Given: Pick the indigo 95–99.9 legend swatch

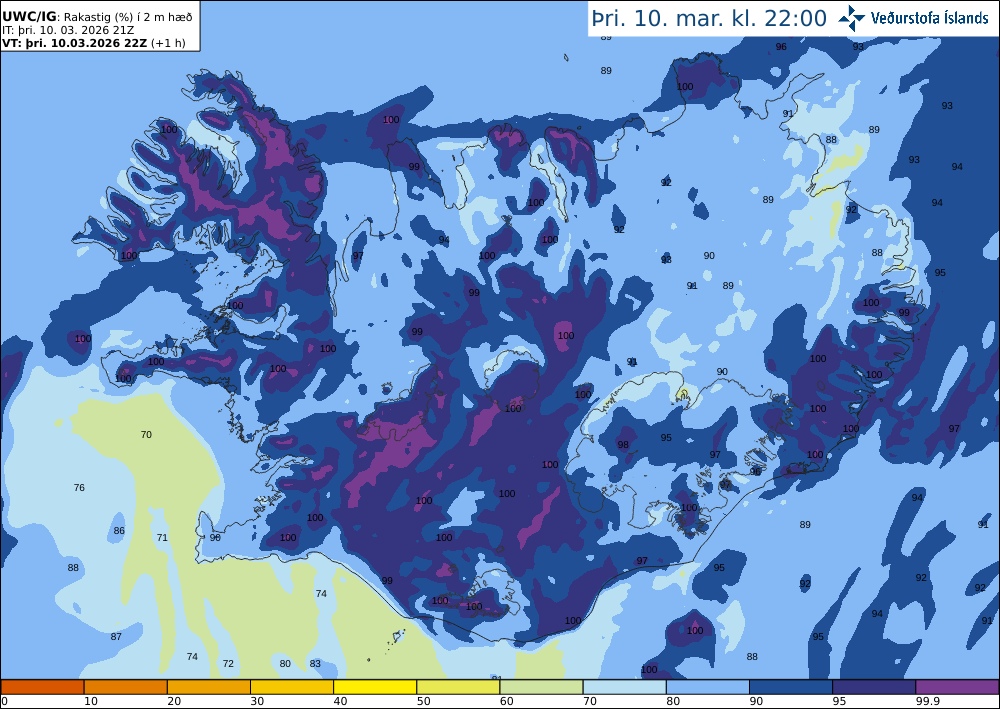Looking at the screenshot, I should point(874,687).
